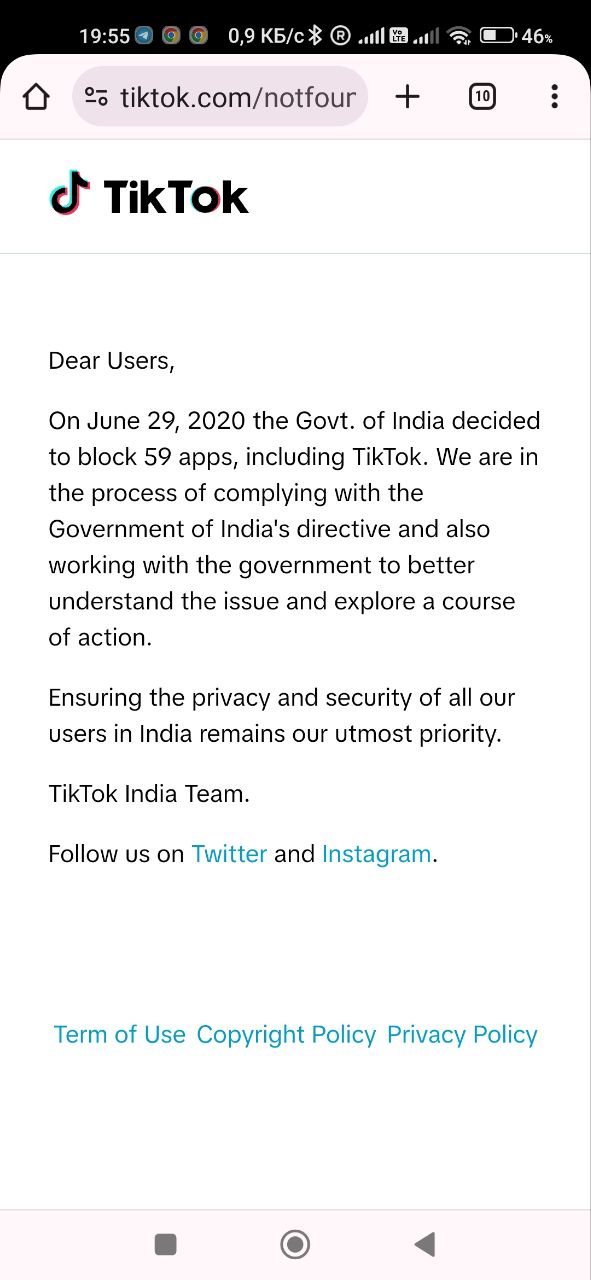Open a new tab with plus icon
This screenshot has width=591, height=1280.
[407, 96]
